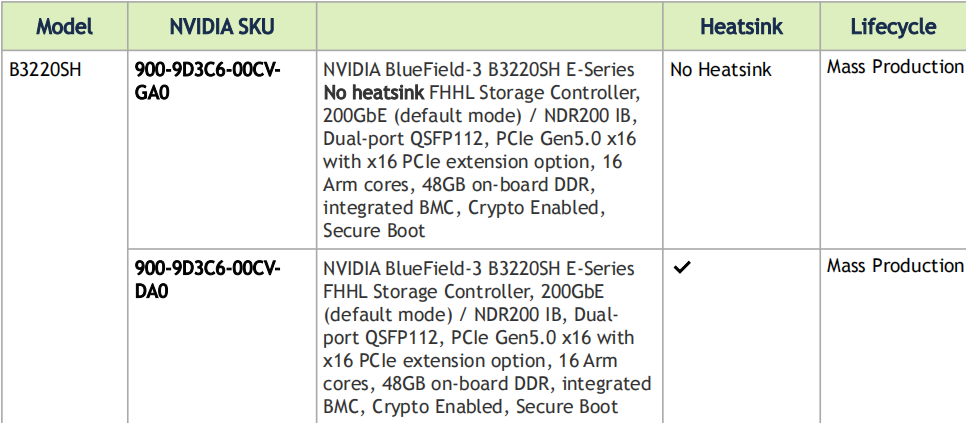Image resolution: width=966 pixels, height=423 pixels.
Task: Select SKU 900-9D3C6-00CV-GA0
Action: point(207,80)
